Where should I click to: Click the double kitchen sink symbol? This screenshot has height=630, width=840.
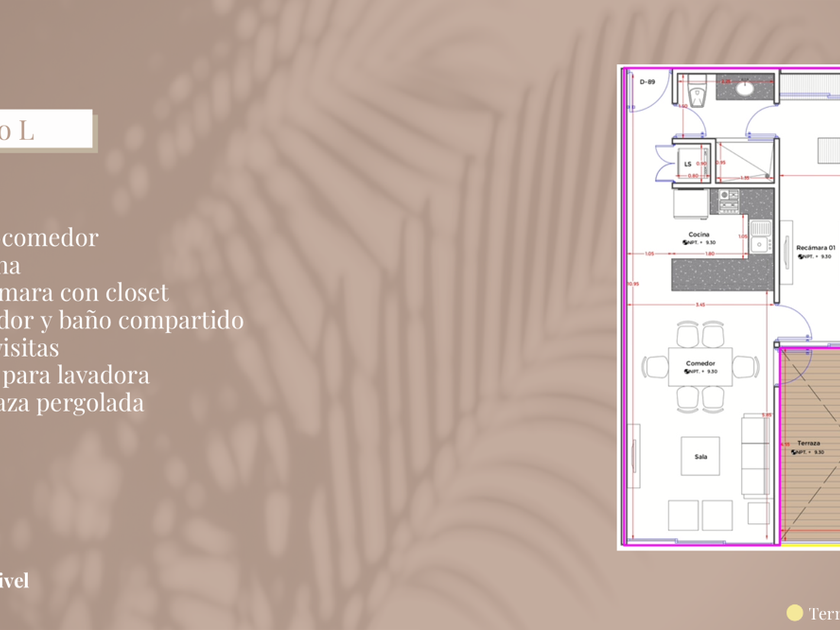coord(760,236)
